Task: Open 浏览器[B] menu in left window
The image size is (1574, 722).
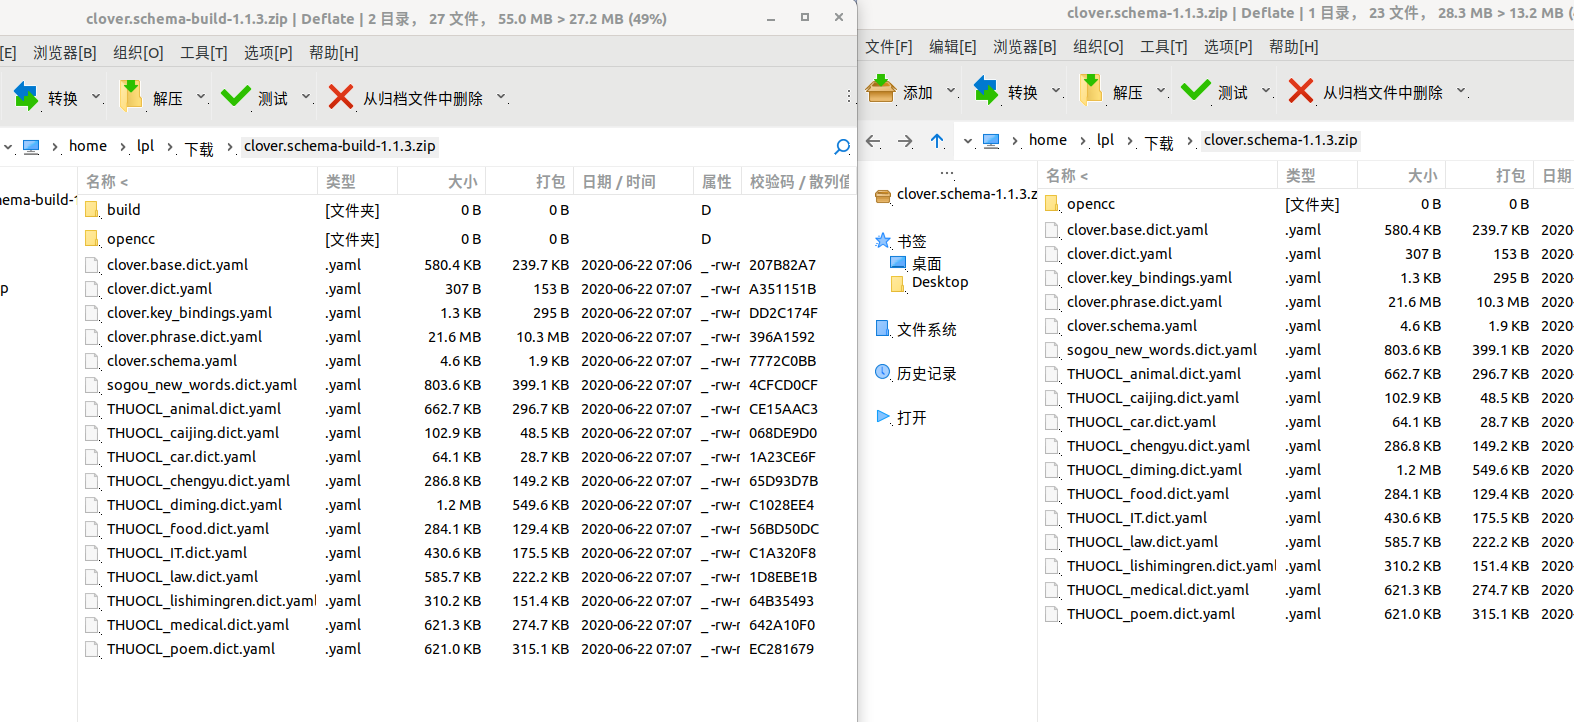Action: click(65, 53)
